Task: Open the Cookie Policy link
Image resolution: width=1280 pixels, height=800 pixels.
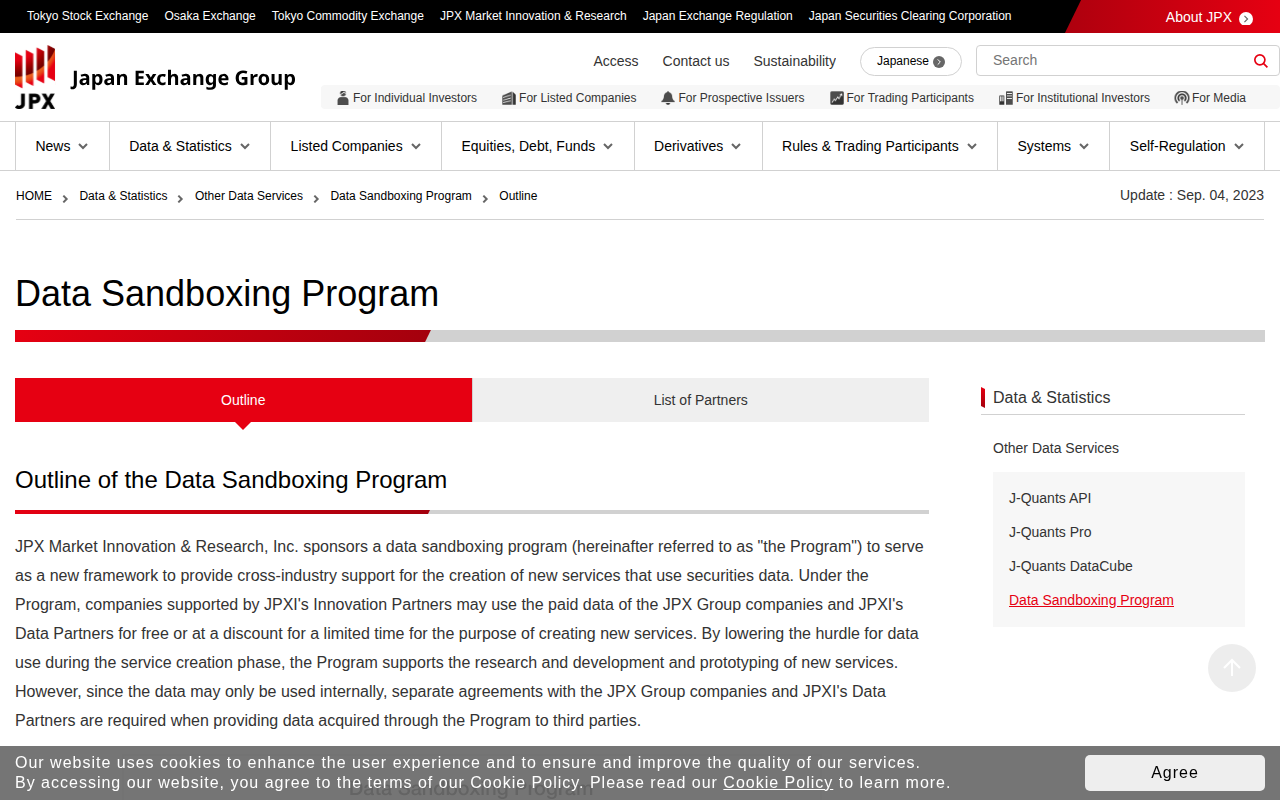Action: tap(778, 783)
